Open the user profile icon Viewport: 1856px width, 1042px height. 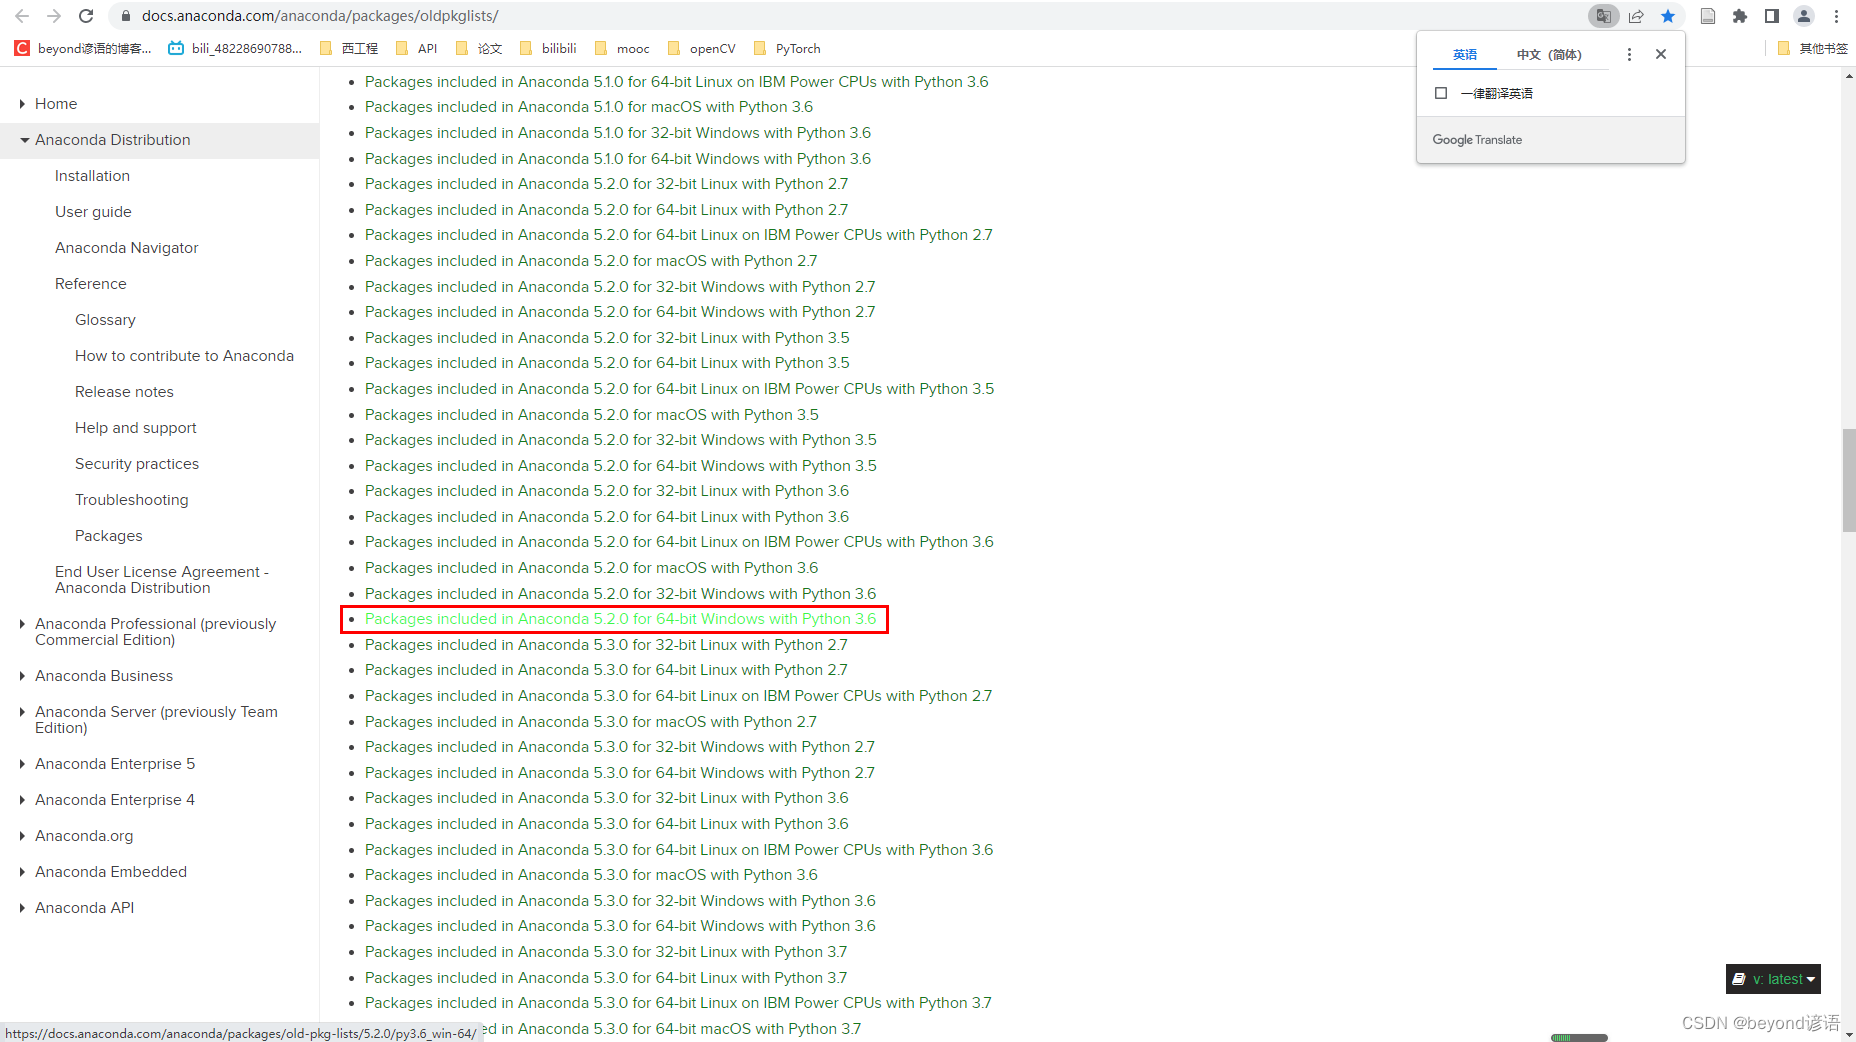tap(1804, 16)
